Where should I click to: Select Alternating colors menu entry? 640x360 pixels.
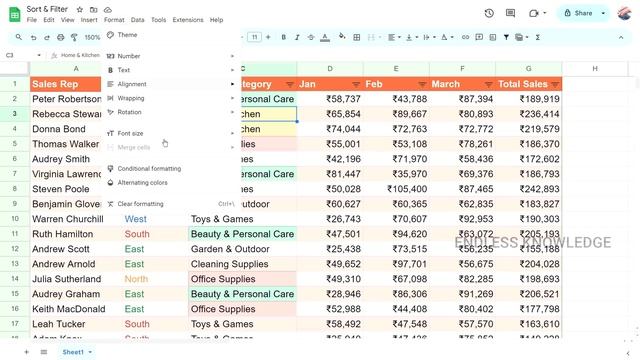click(171, 183)
